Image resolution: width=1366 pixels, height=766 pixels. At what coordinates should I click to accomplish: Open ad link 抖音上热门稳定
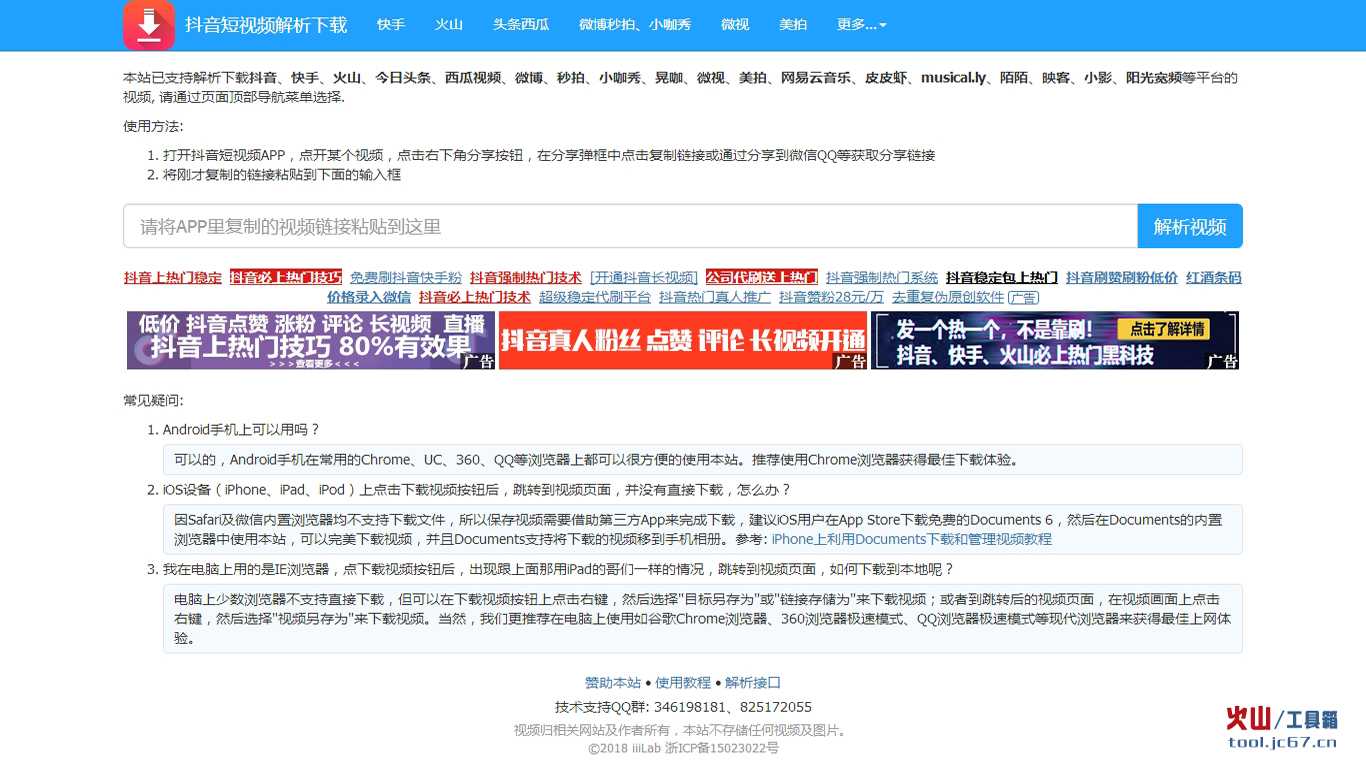[x=173, y=278]
